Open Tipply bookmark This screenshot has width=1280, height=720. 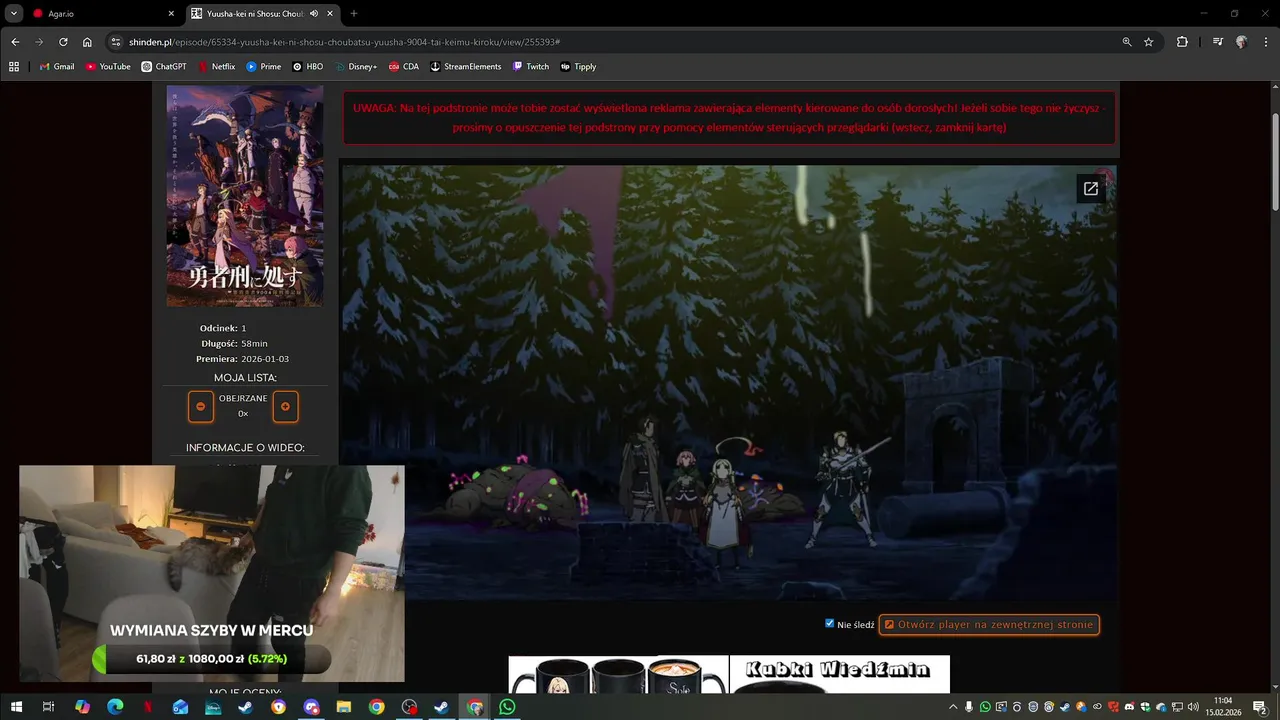click(579, 67)
